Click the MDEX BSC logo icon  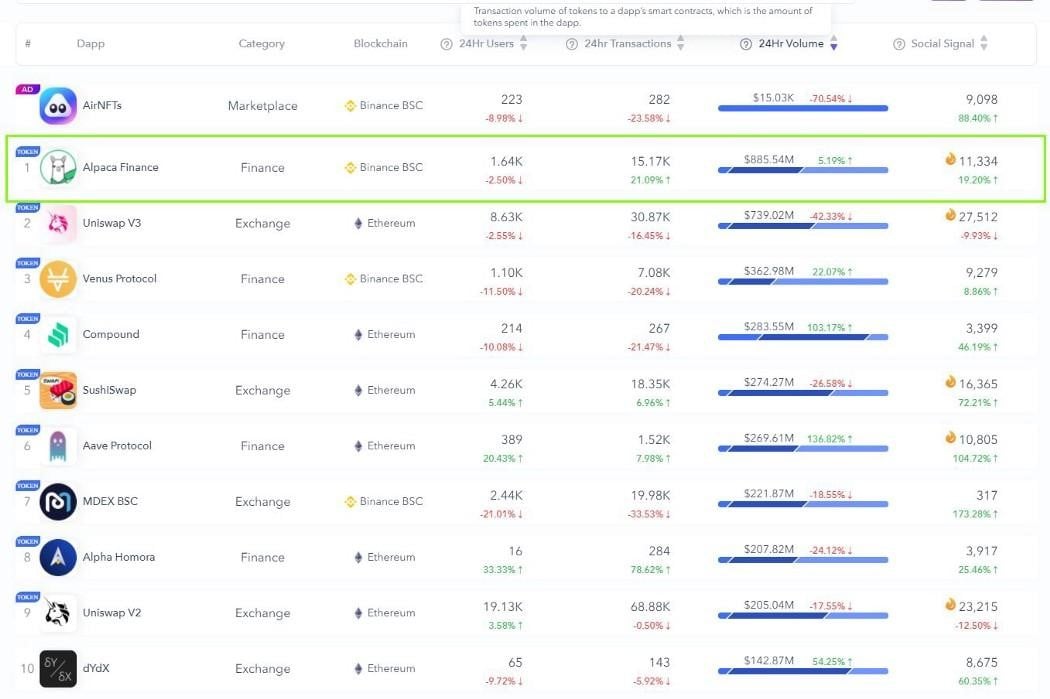pyautogui.click(x=58, y=502)
